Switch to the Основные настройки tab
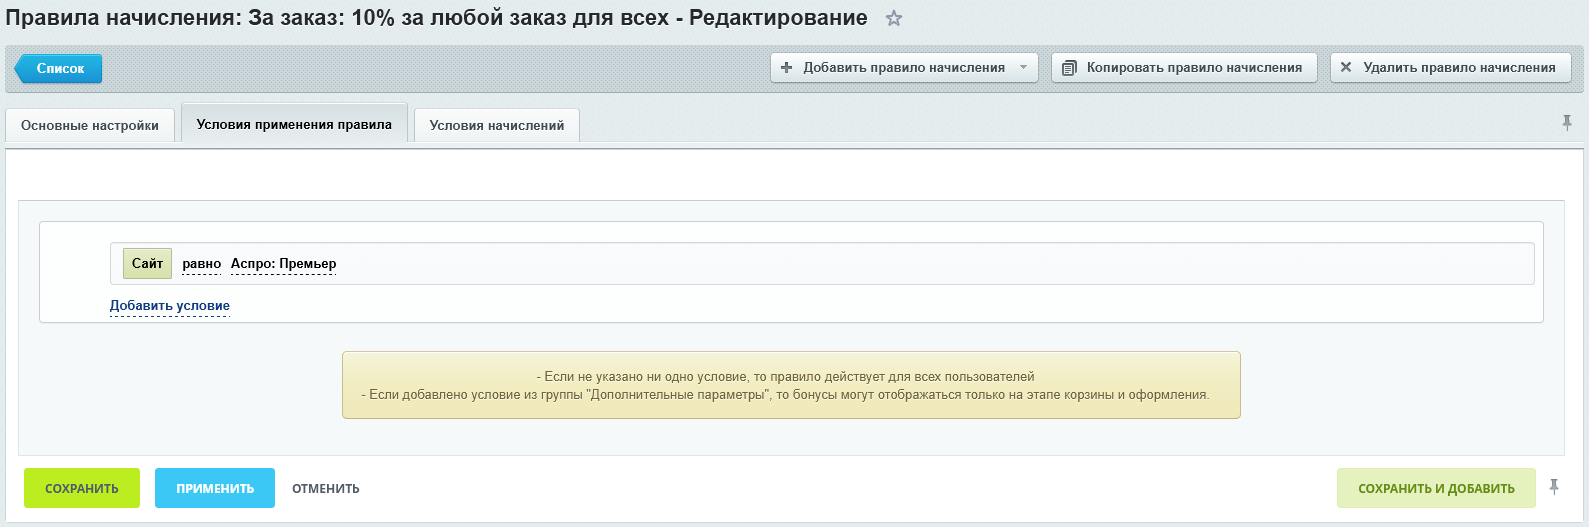1589x527 pixels. (x=90, y=126)
